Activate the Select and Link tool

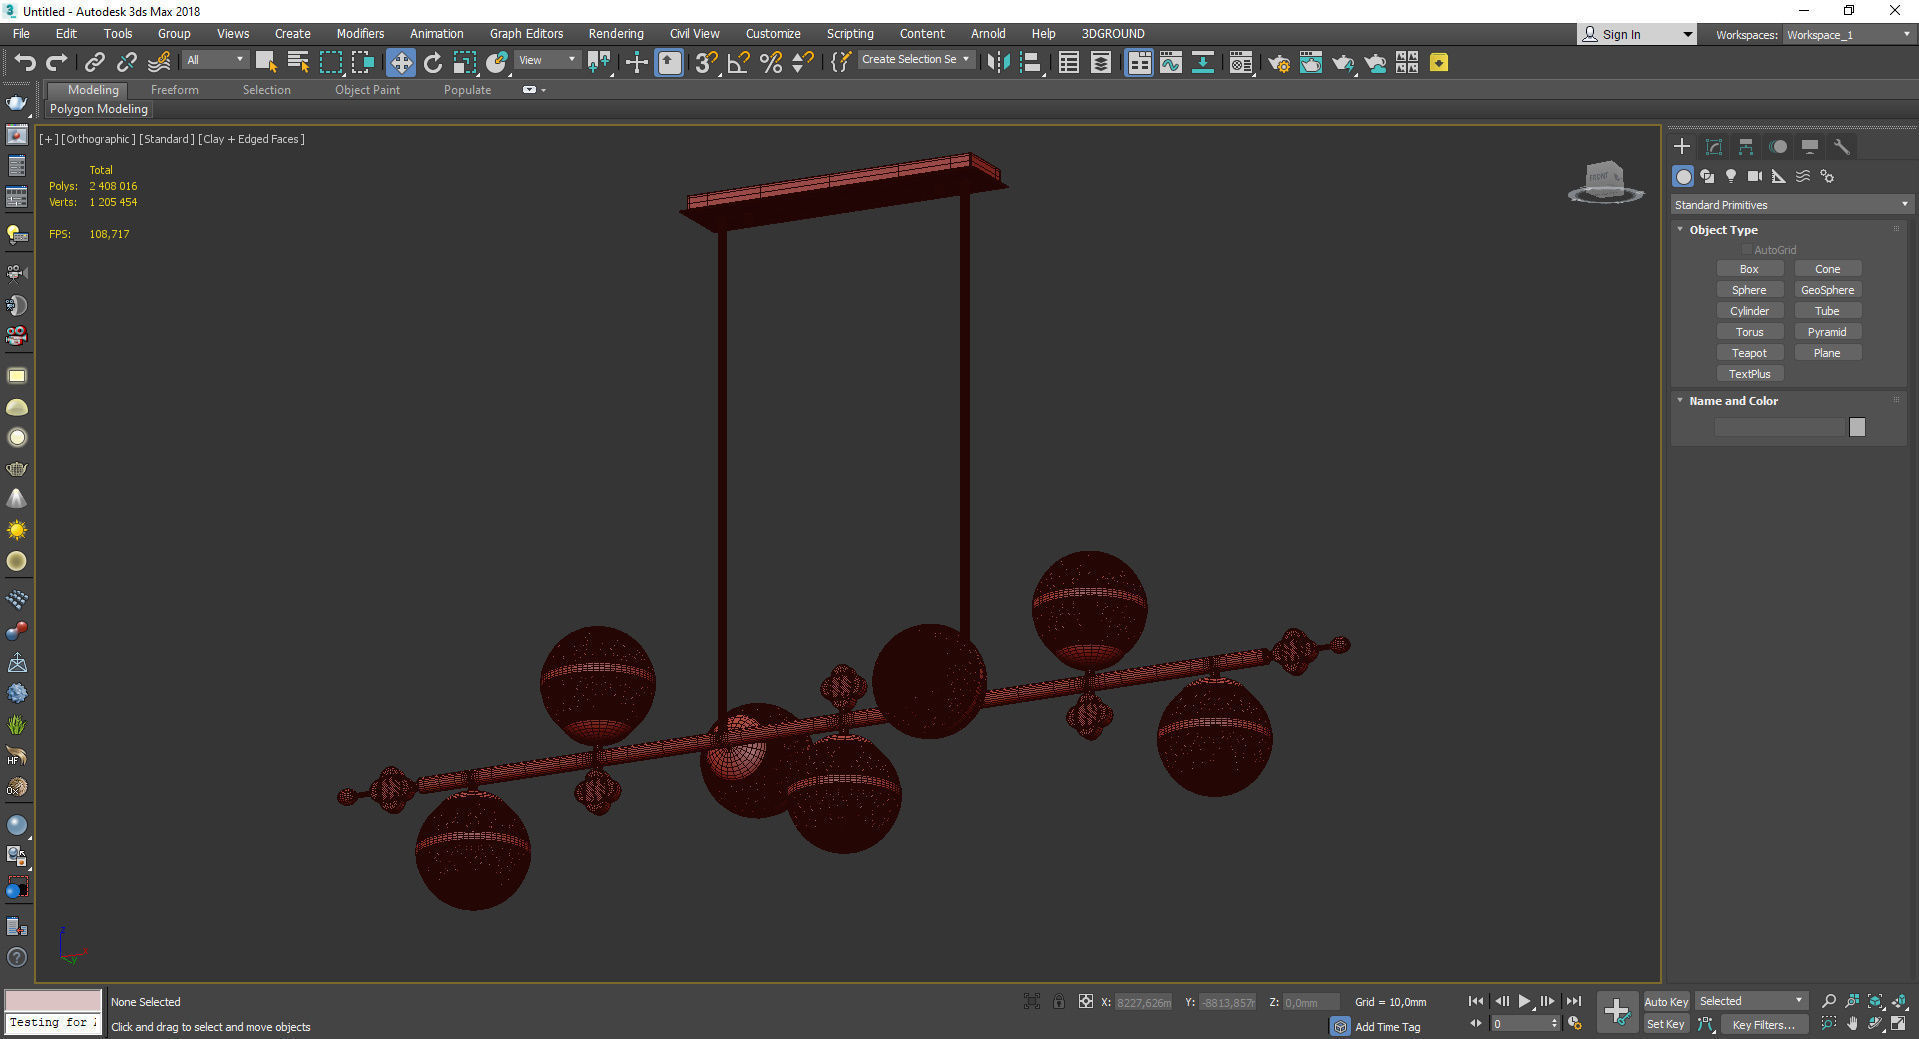click(95, 62)
